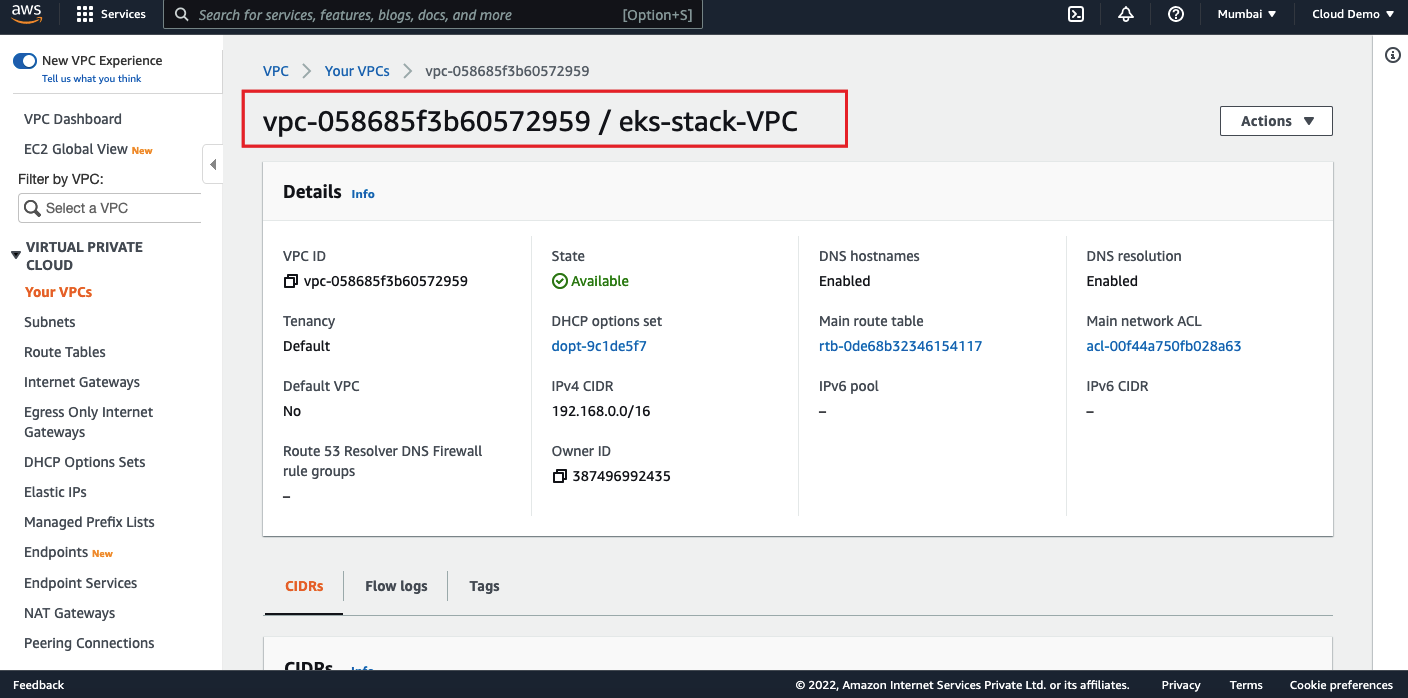Viewport: 1408px width, 698px height.
Task: Open Privacy footer link
Action: 1181,685
